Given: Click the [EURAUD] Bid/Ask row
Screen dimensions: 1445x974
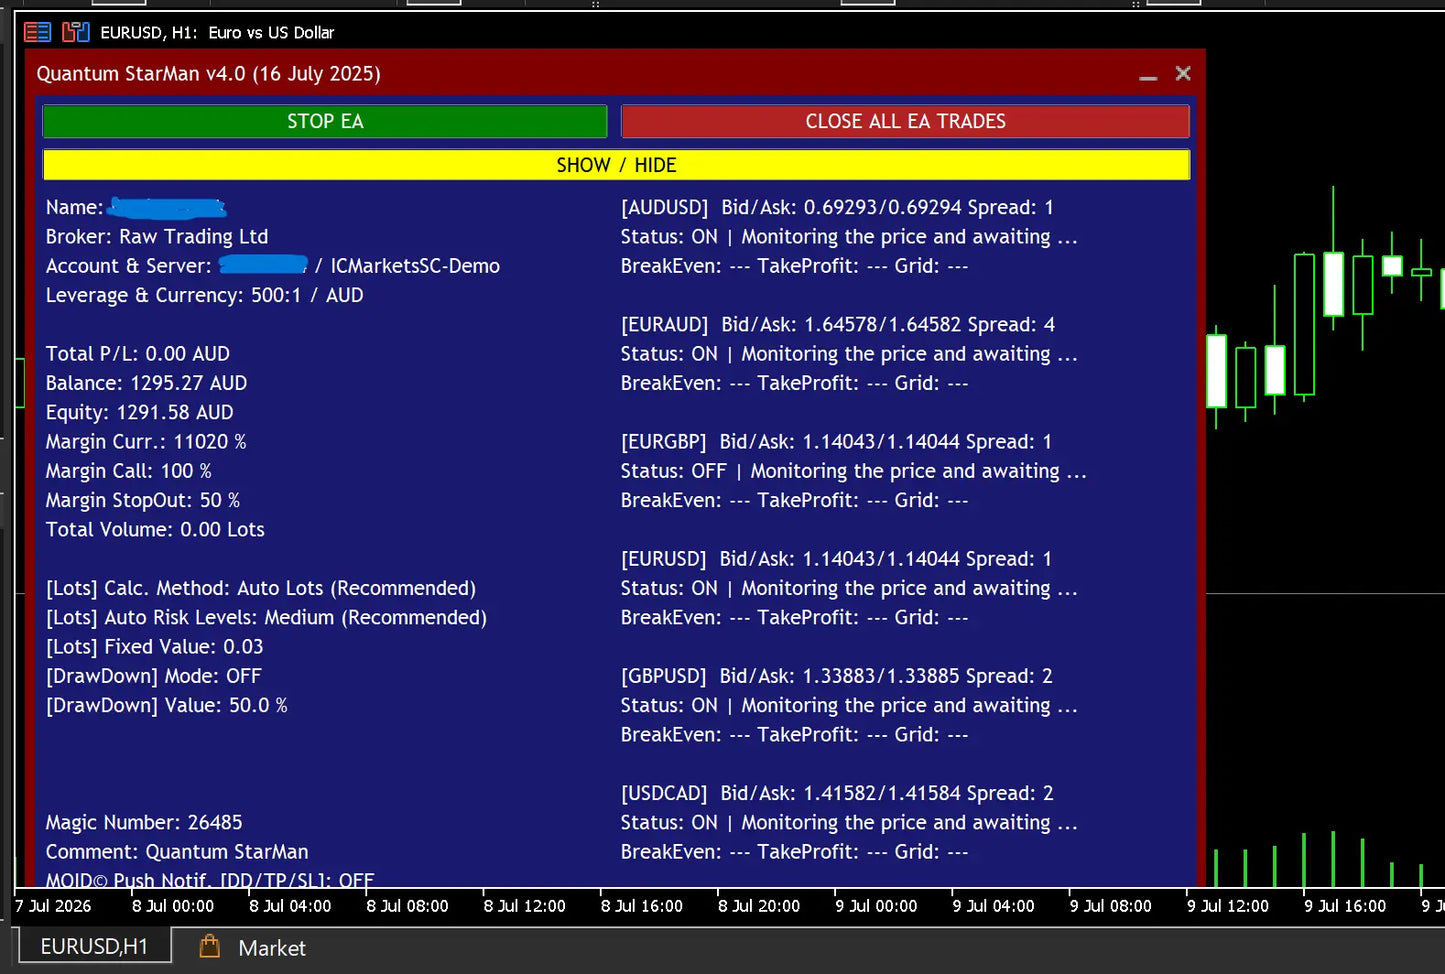Looking at the screenshot, I should click(x=838, y=325).
